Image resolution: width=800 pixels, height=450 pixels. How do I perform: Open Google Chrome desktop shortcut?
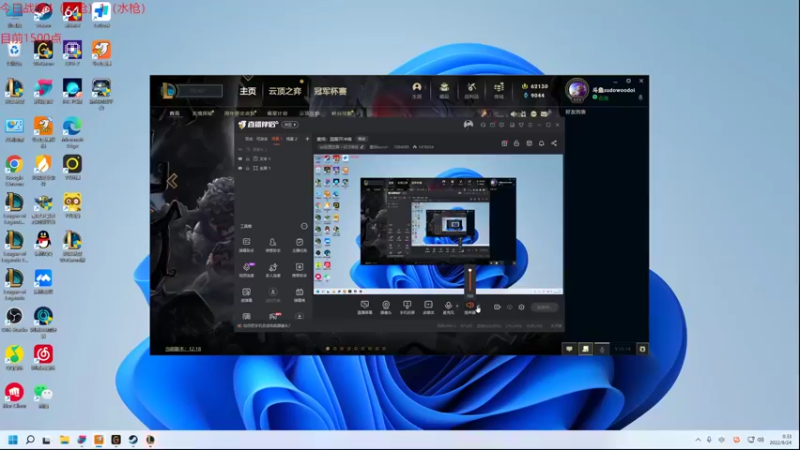coord(14,170)
